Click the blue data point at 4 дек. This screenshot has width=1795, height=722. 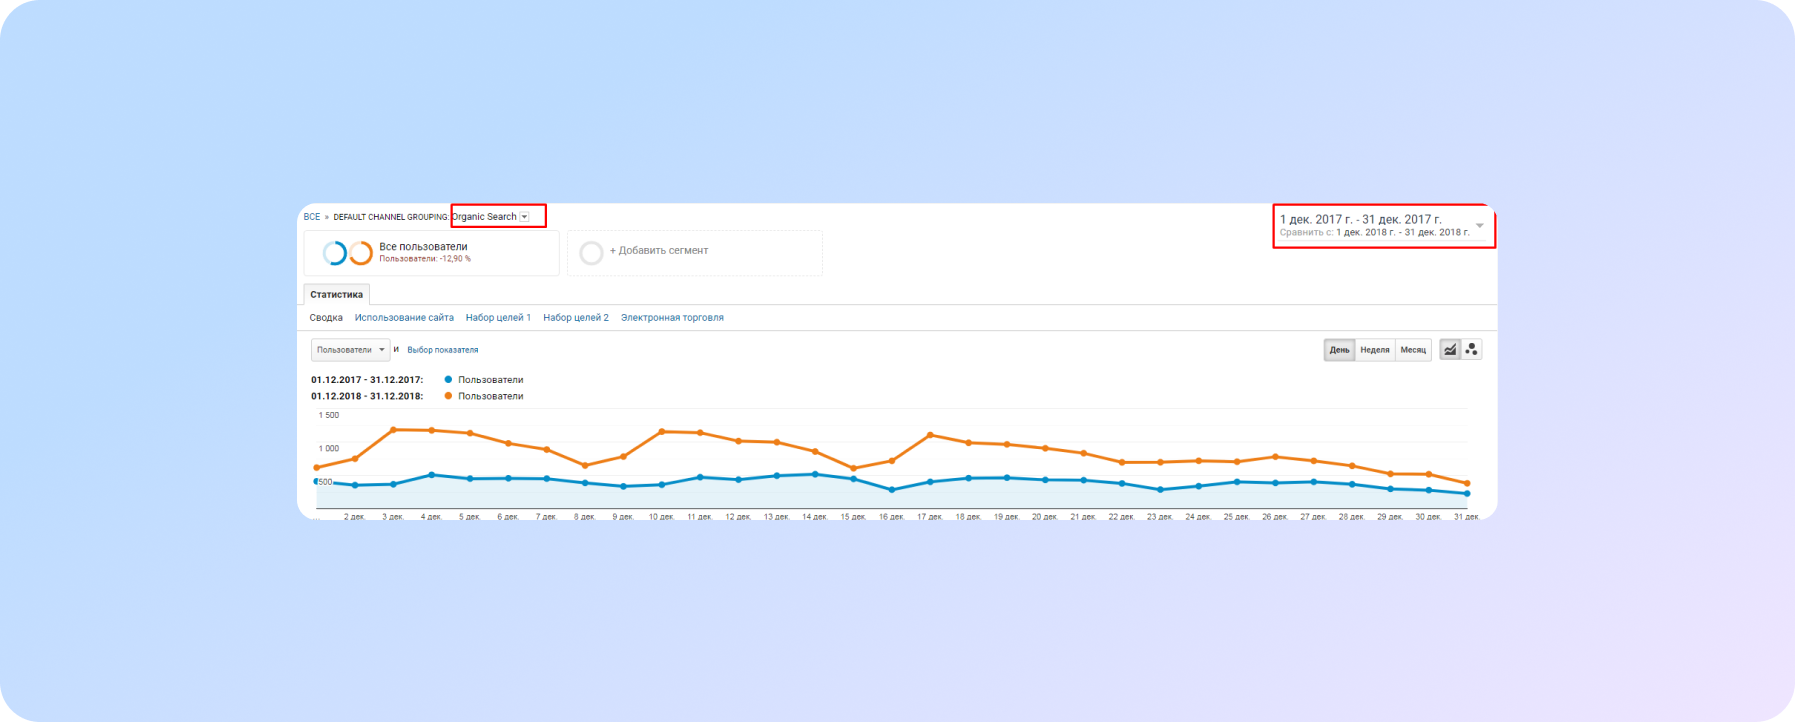(x=431, y=475)
